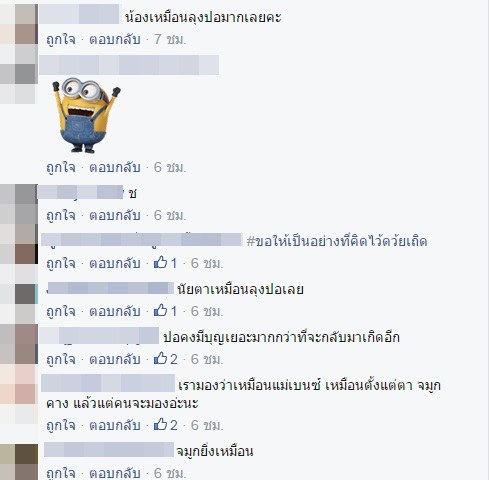Like the จมูกยิ่งเหมือน comment with ถูกใจ
This screenshot has width=489, height=480.
61,473
